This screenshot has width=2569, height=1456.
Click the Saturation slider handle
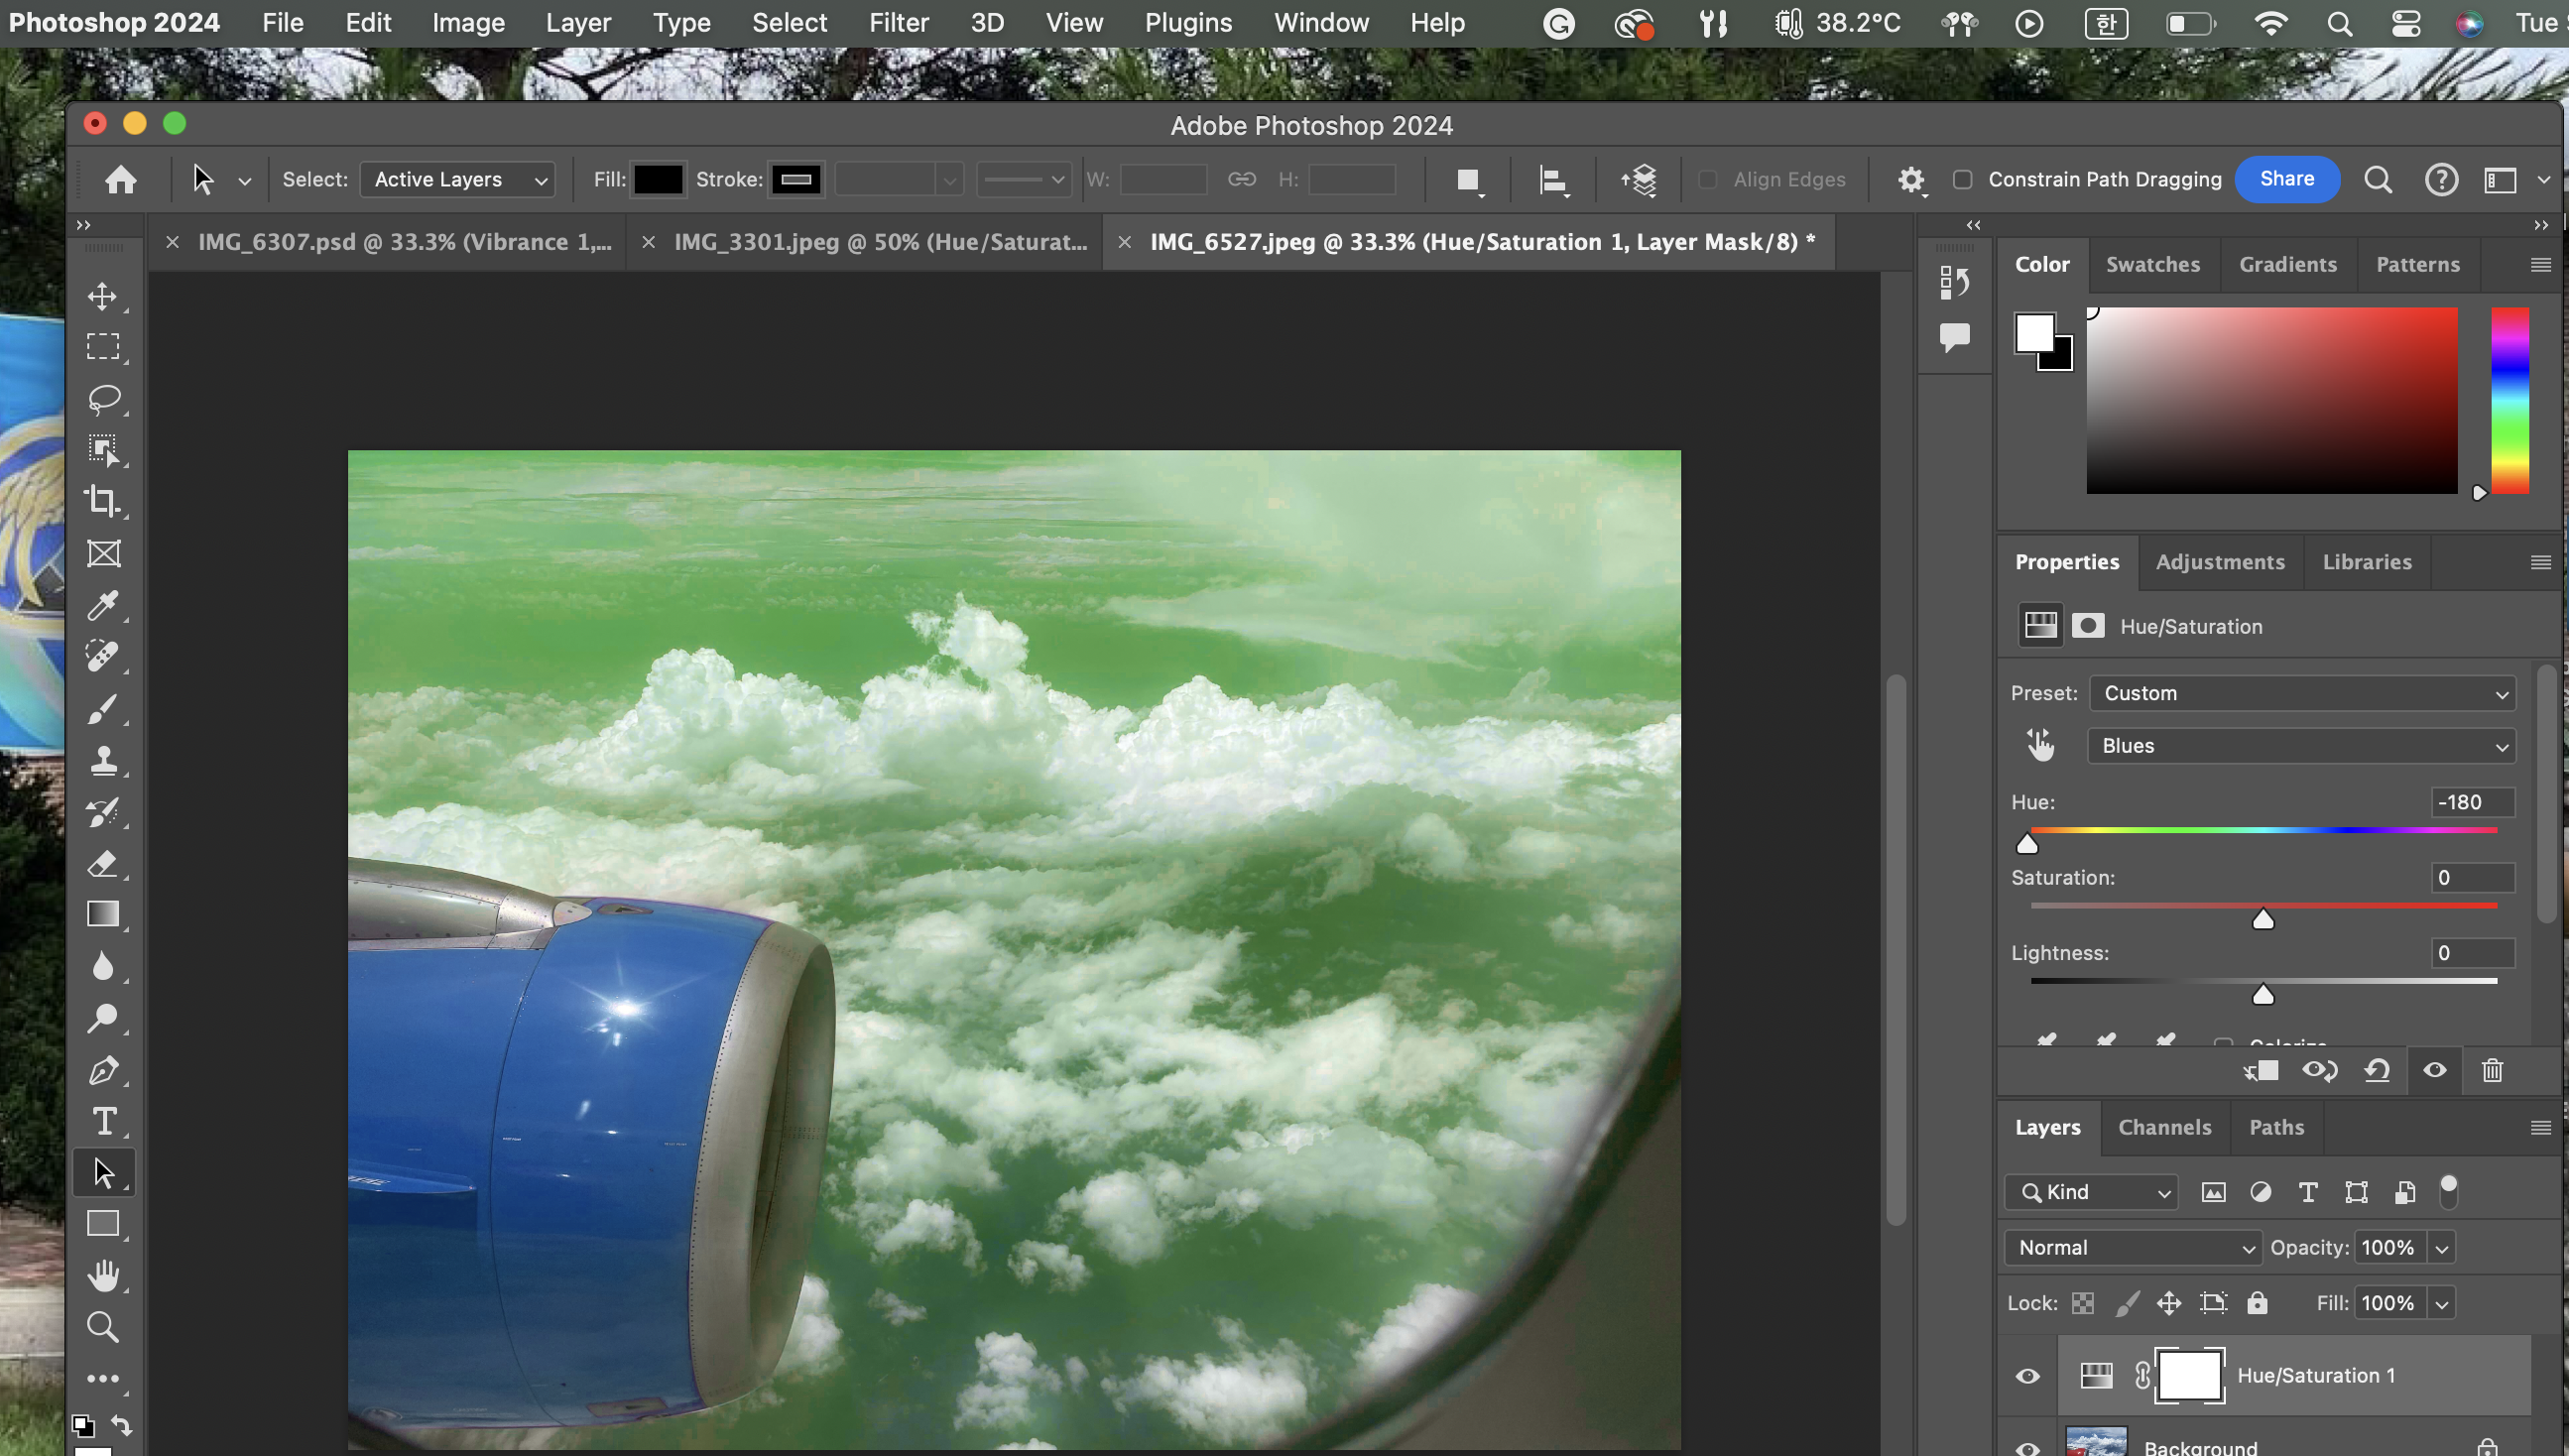click(2263, 920)
